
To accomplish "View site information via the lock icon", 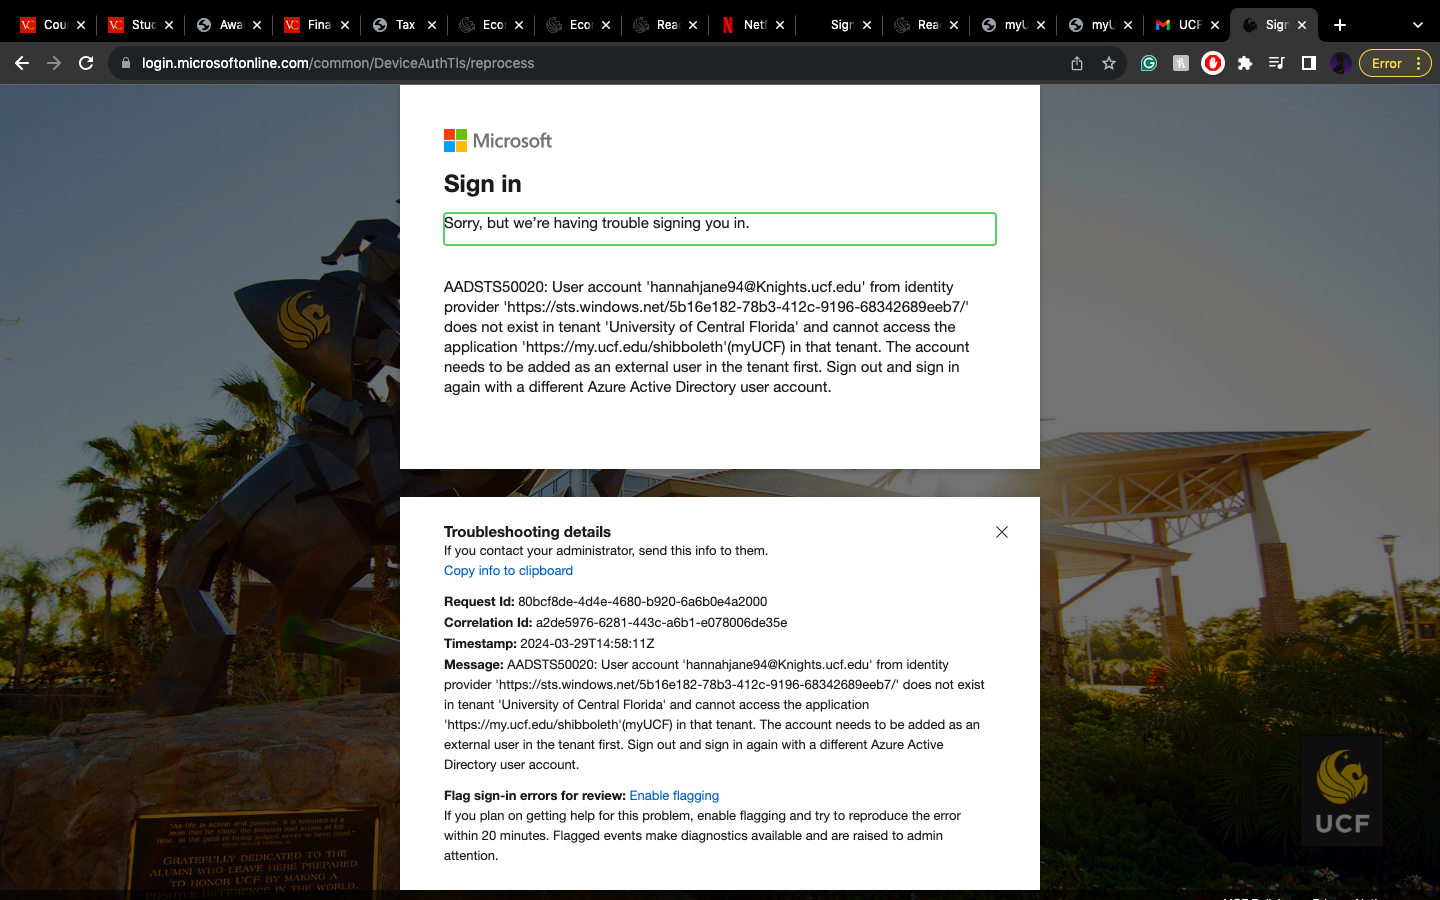I will (125, 63).
